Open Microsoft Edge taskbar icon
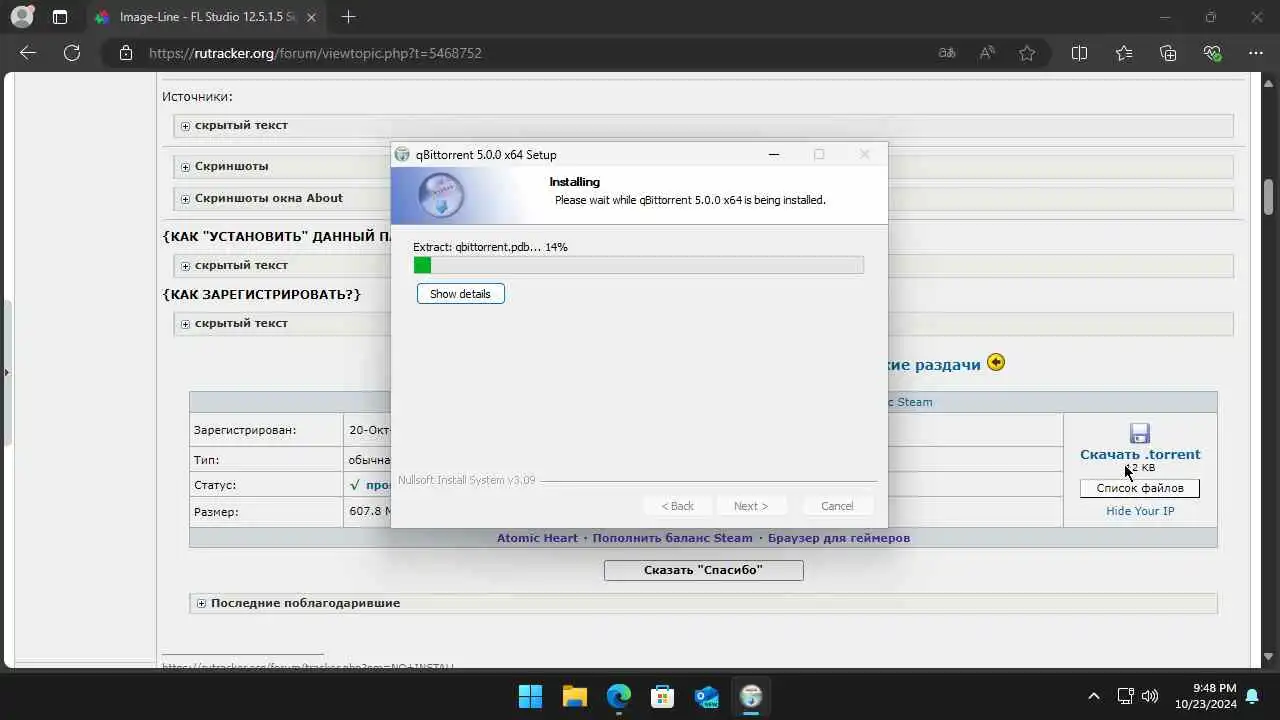 point(619,696)
